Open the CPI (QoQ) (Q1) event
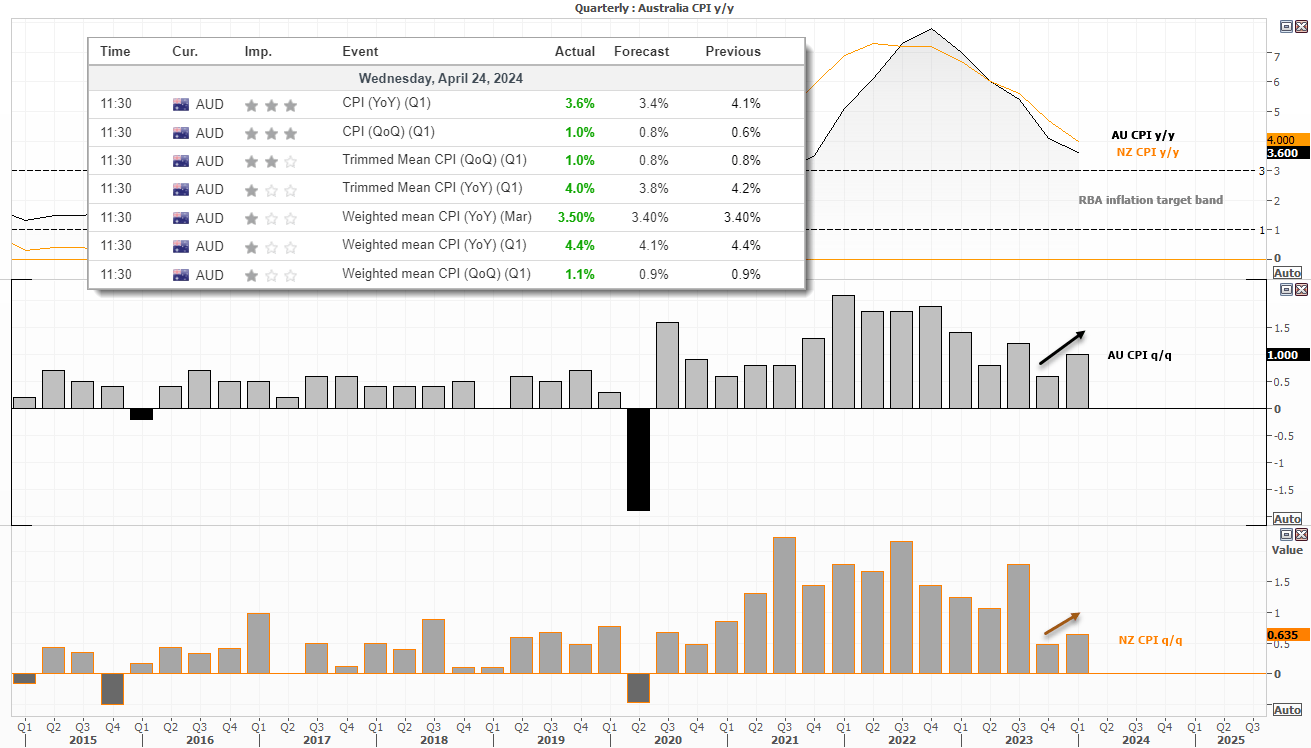The width and height of the screenshot is (1311, 748). click(388, 132)
